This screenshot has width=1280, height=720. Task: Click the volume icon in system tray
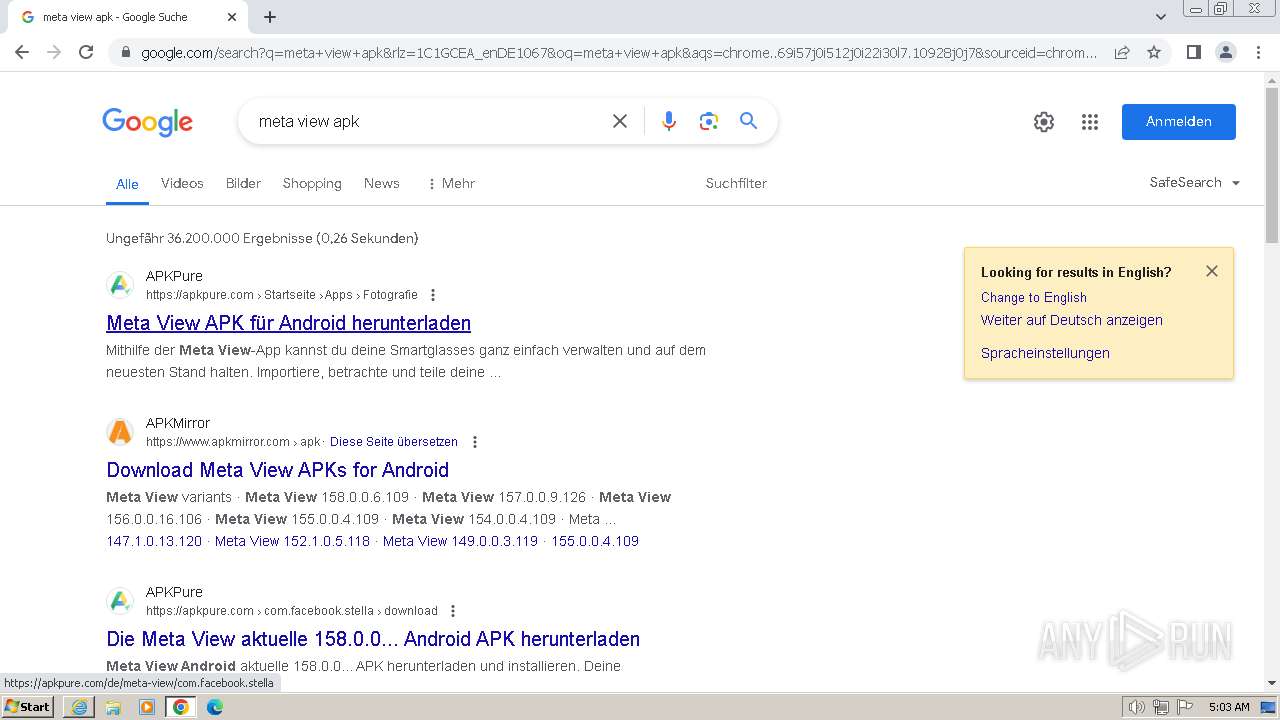[1137, 707]
